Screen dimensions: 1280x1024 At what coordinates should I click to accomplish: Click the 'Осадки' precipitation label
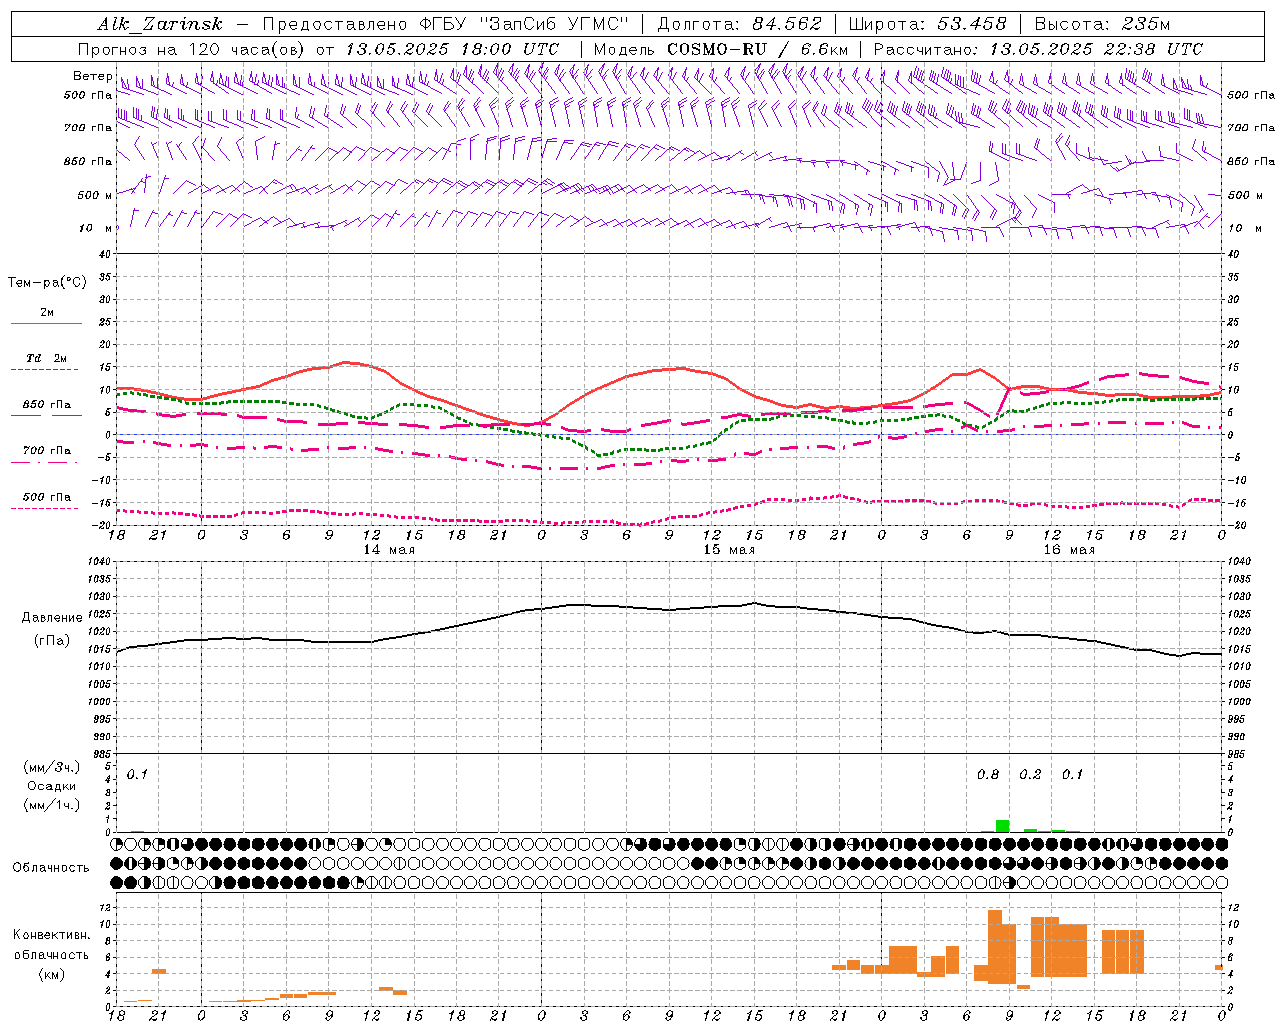tap(51, 786)
